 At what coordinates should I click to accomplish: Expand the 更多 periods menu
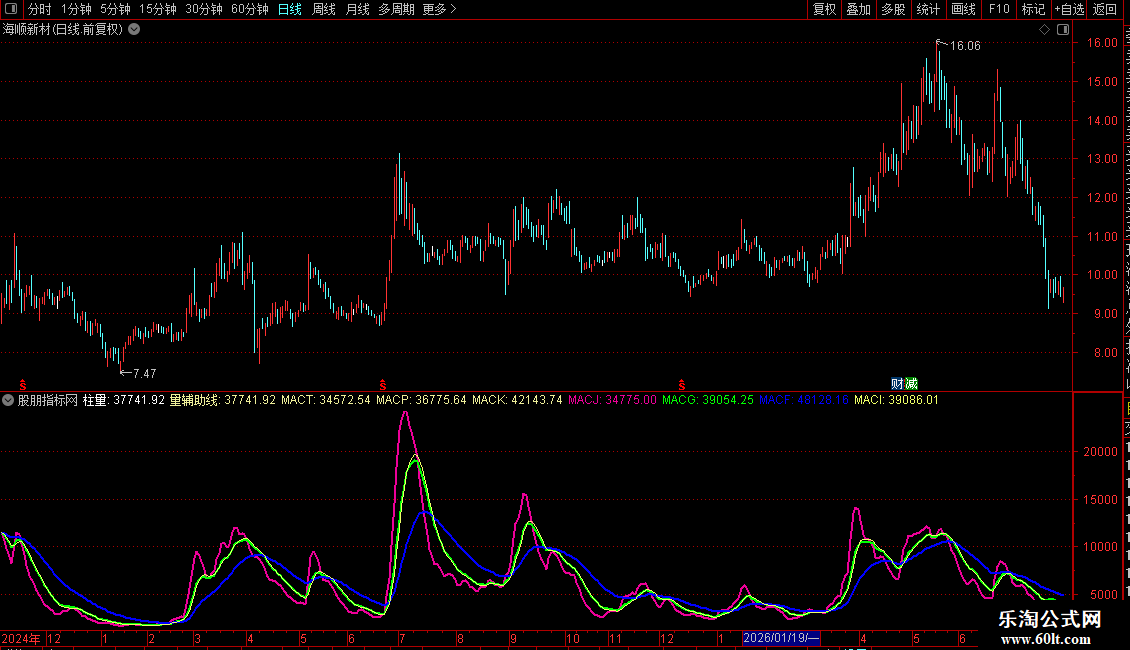coord(439,9)
